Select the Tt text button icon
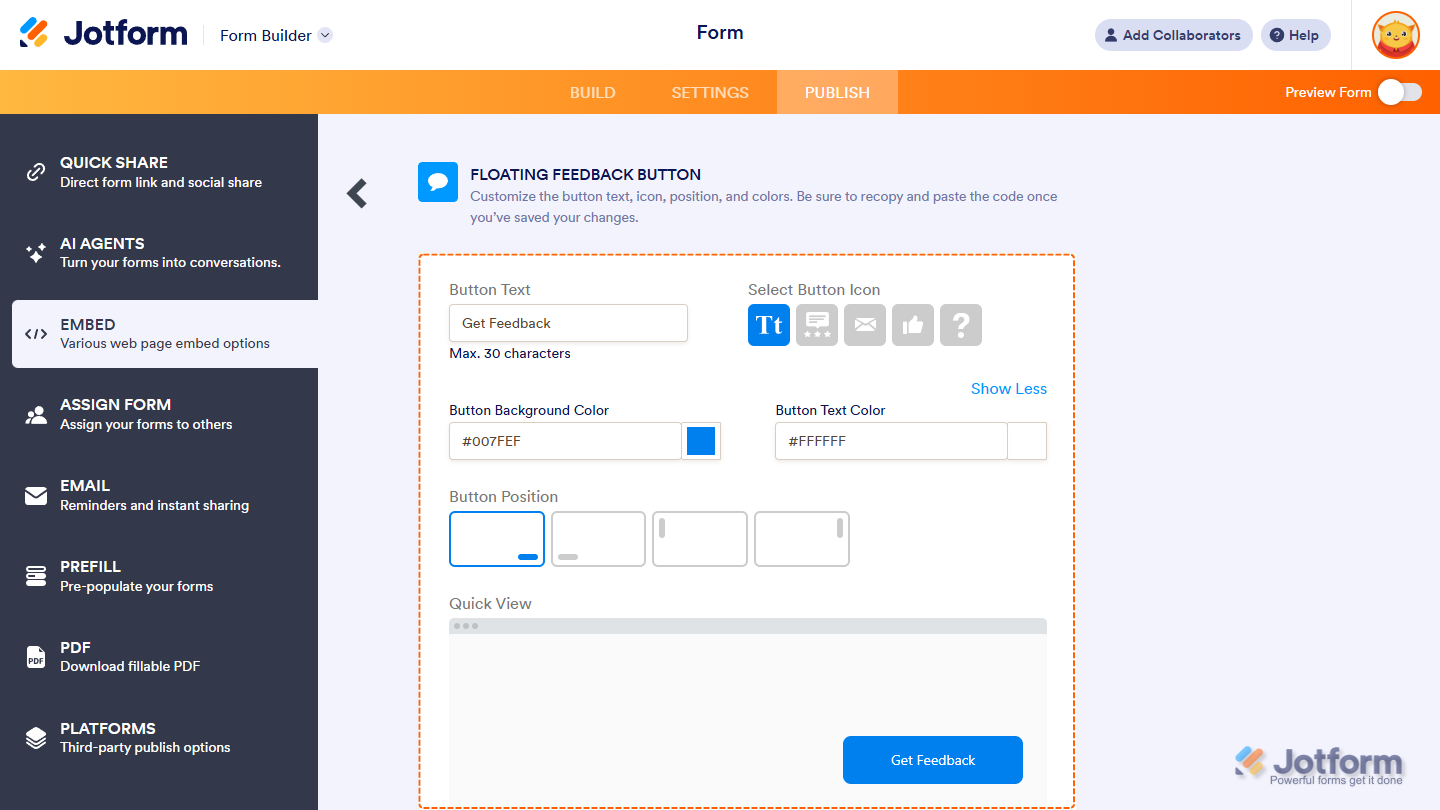1440x810 pixels. (768, 324)
